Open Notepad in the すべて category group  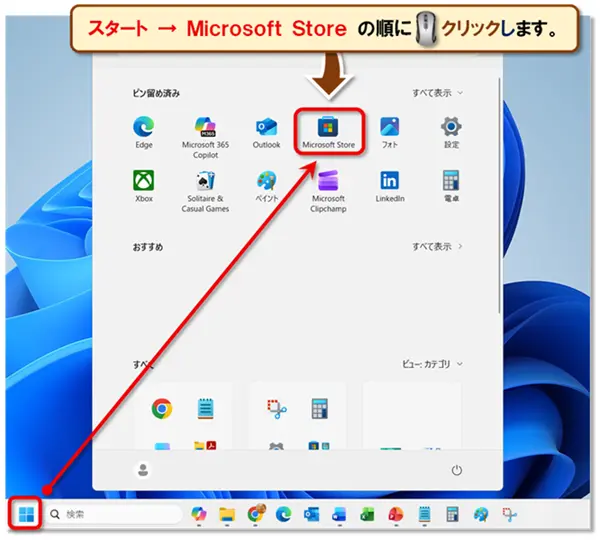[205, 408]
